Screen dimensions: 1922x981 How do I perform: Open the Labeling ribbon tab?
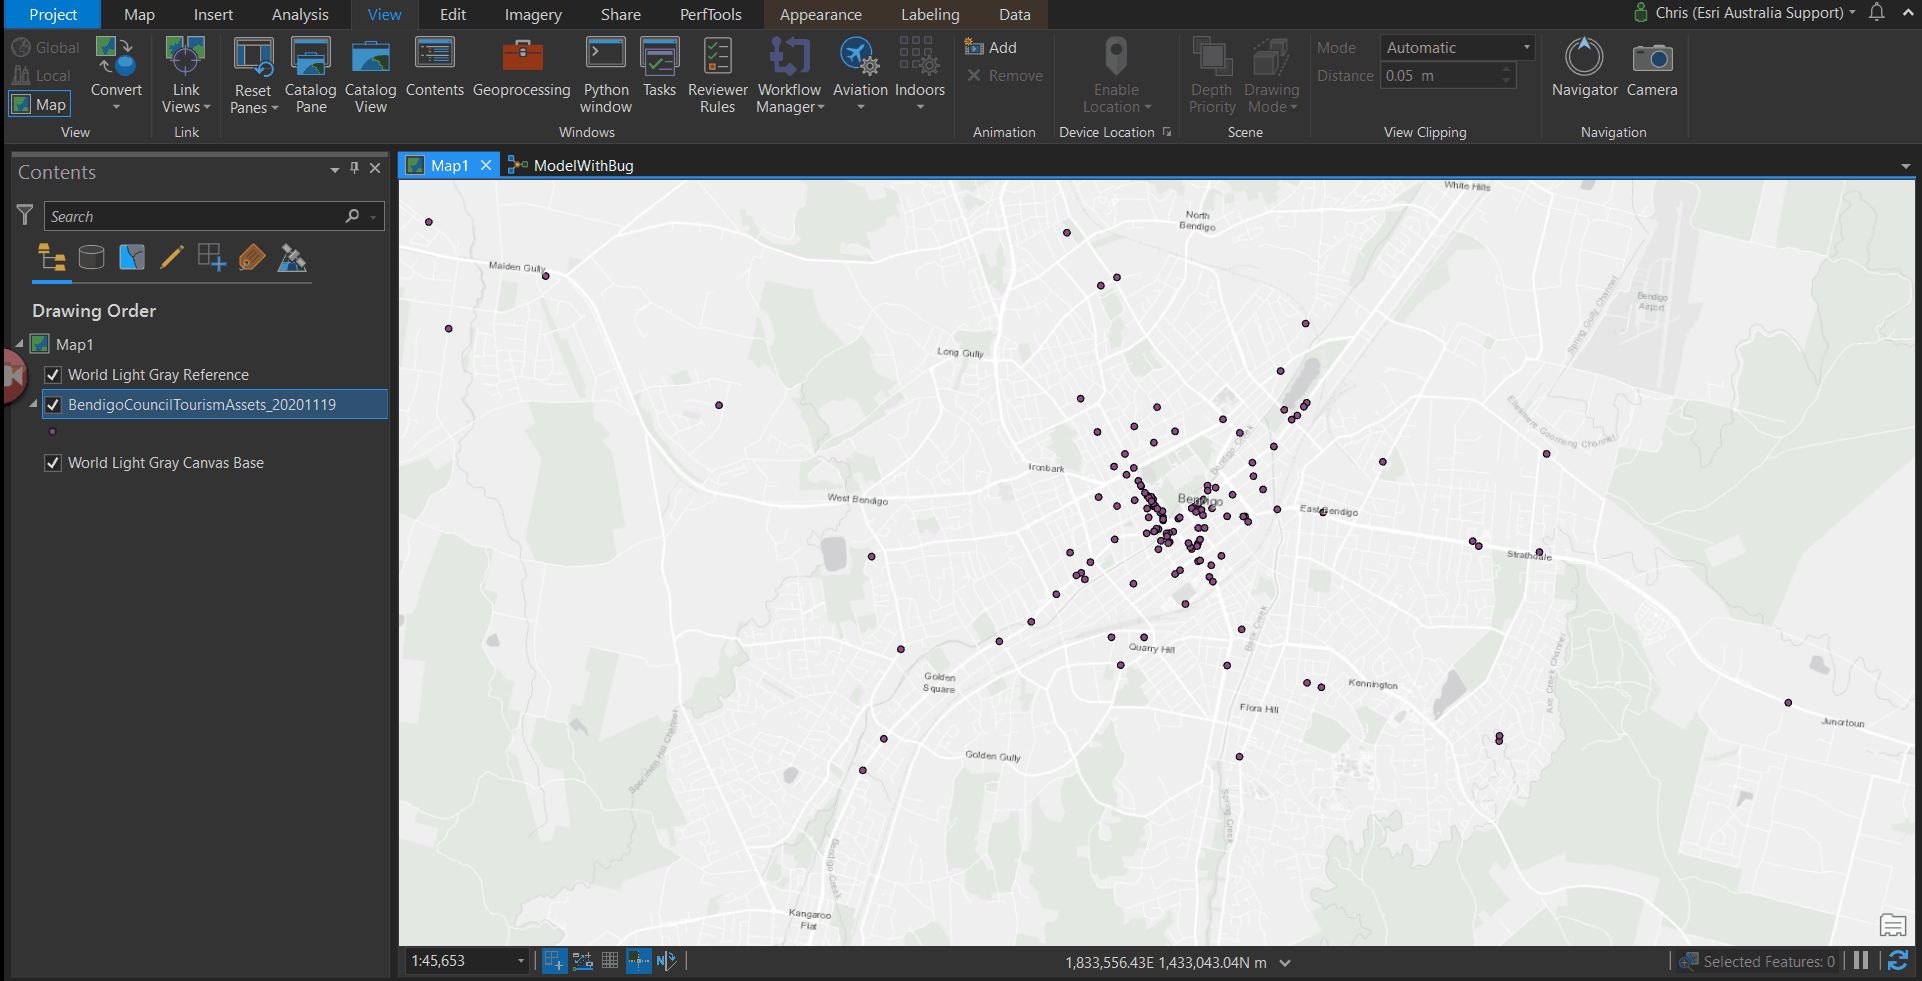(929, 14)
